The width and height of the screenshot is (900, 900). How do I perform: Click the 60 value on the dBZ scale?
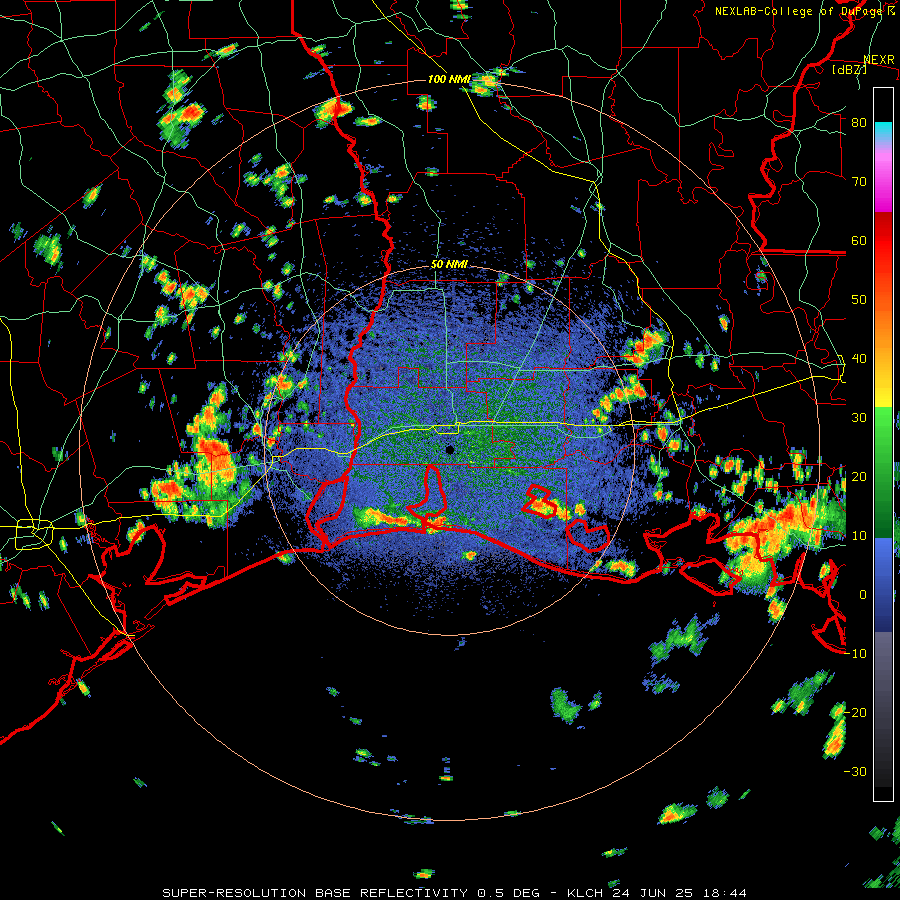coord(859,240)
